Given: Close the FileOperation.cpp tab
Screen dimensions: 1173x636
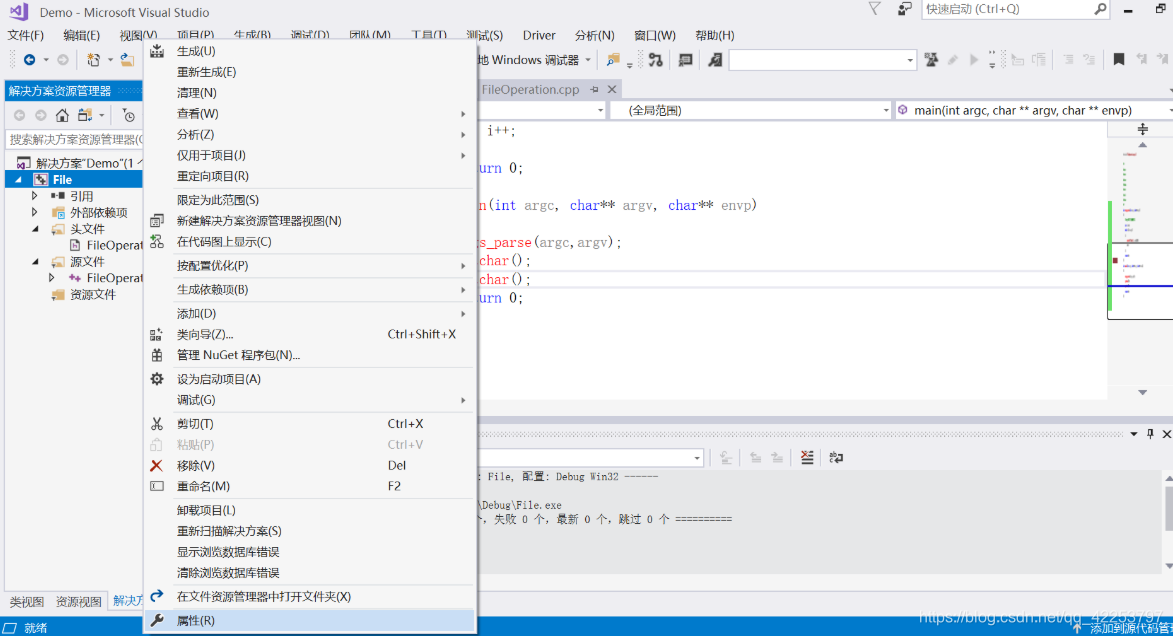Looking at the screenshot, I should pos(612,89).
